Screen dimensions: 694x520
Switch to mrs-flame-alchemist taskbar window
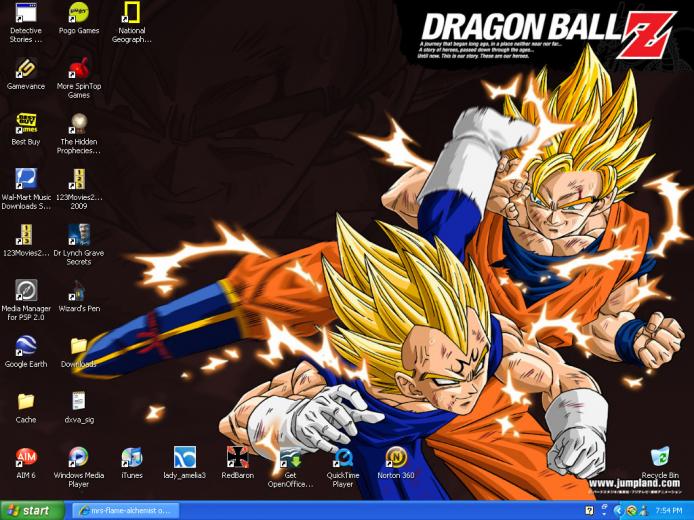(x=125, y=511)
